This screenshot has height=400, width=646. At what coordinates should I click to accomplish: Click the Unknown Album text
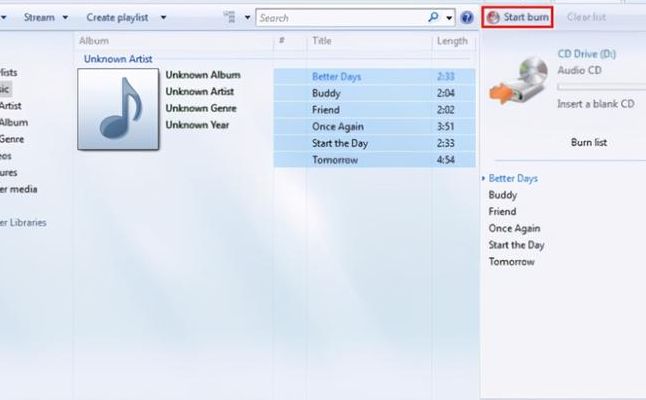pos(203,75)
